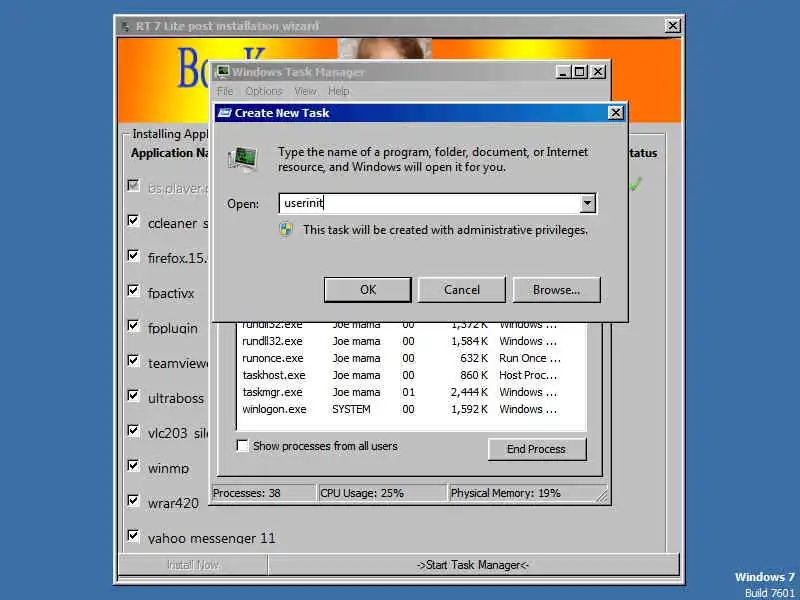Maximize the Windows Task Manager window
The image size is (800, 600).
(580, 72)
